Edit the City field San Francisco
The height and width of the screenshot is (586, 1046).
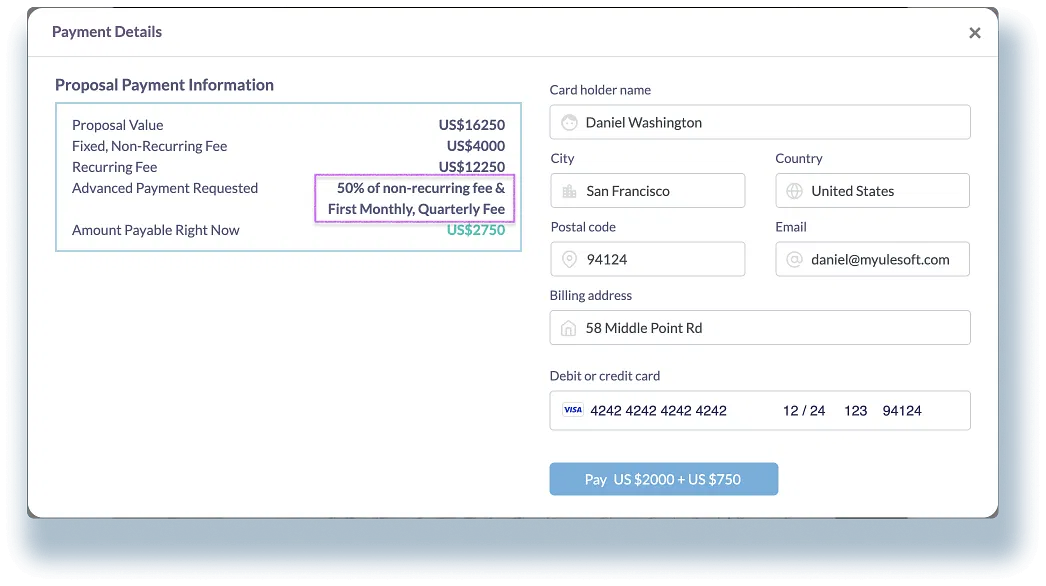[x=648, y=191]
